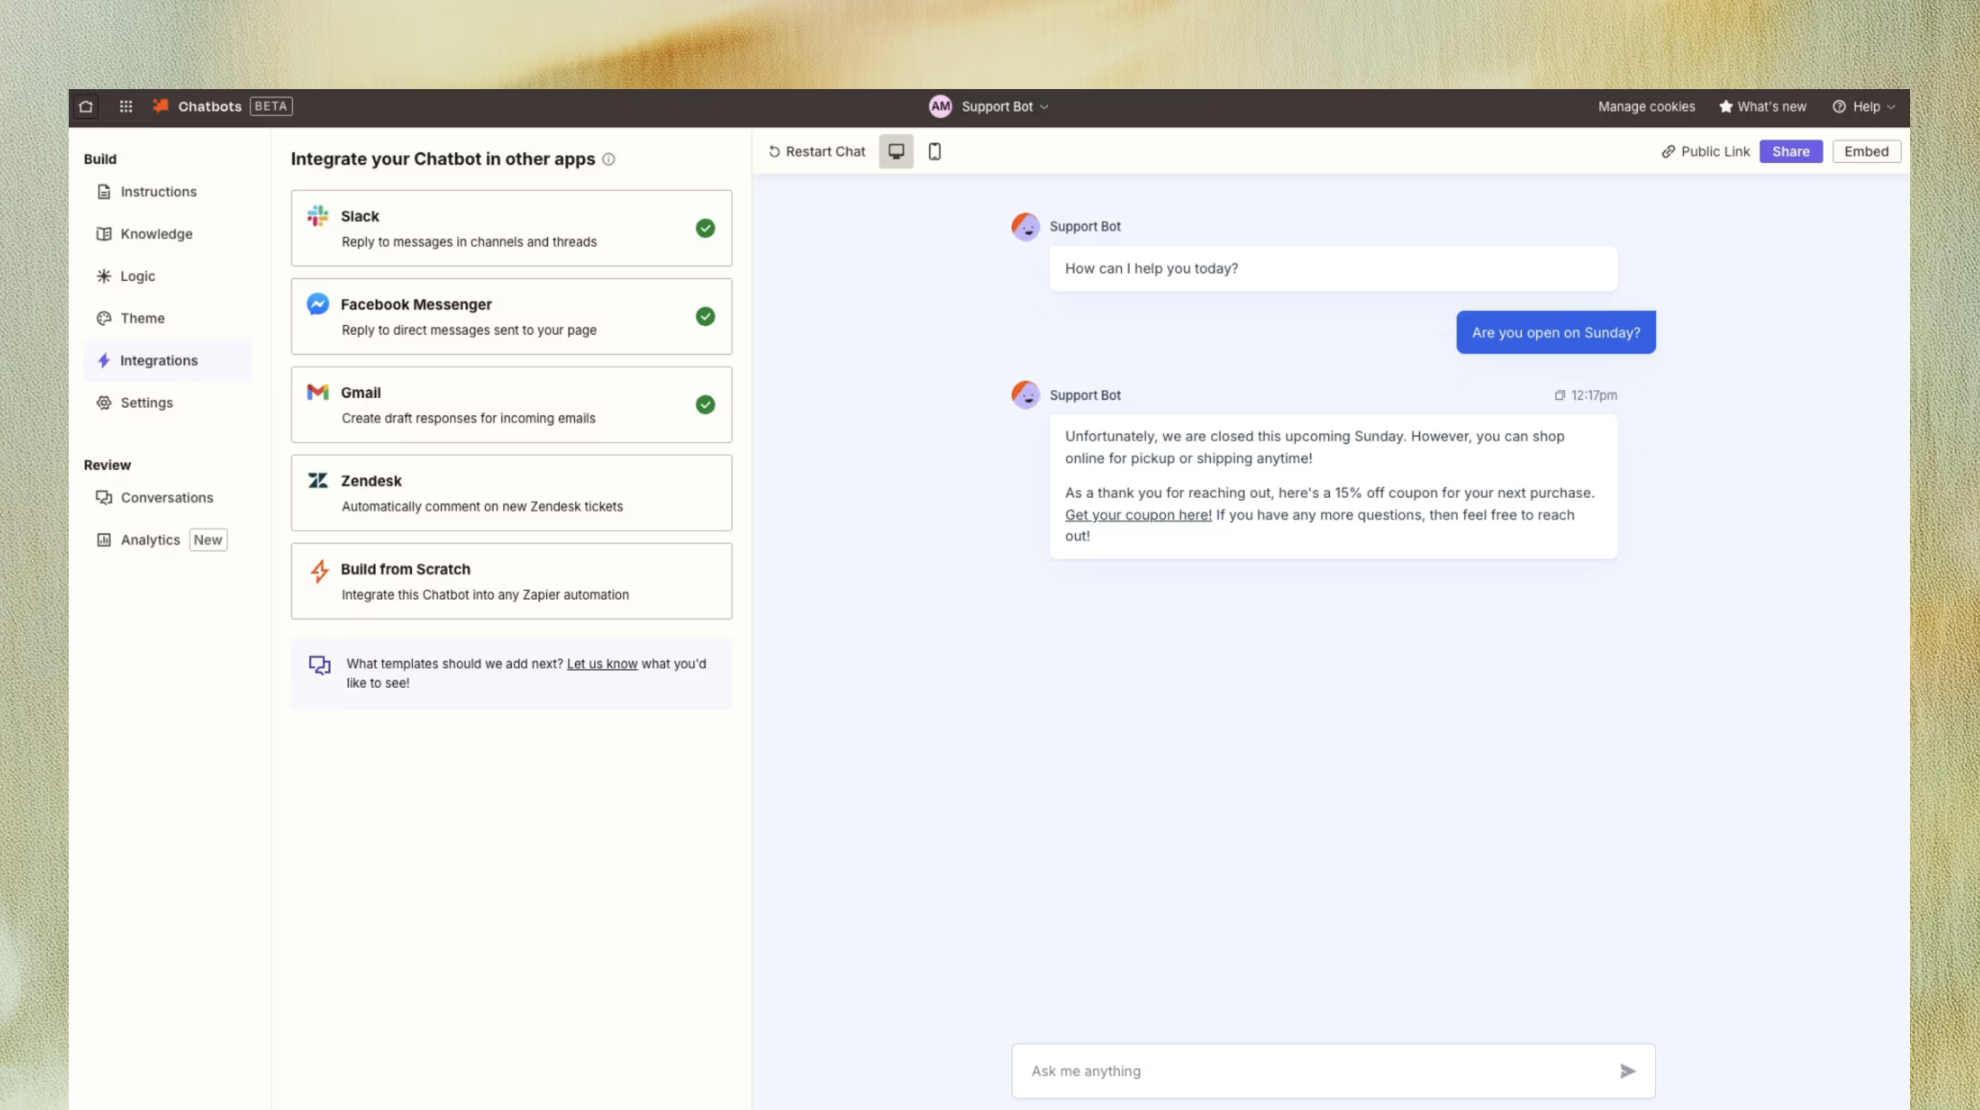Click the Build from Scratch lightning icon
The width and height of the screenshot is (1980, 1110).
318,569
